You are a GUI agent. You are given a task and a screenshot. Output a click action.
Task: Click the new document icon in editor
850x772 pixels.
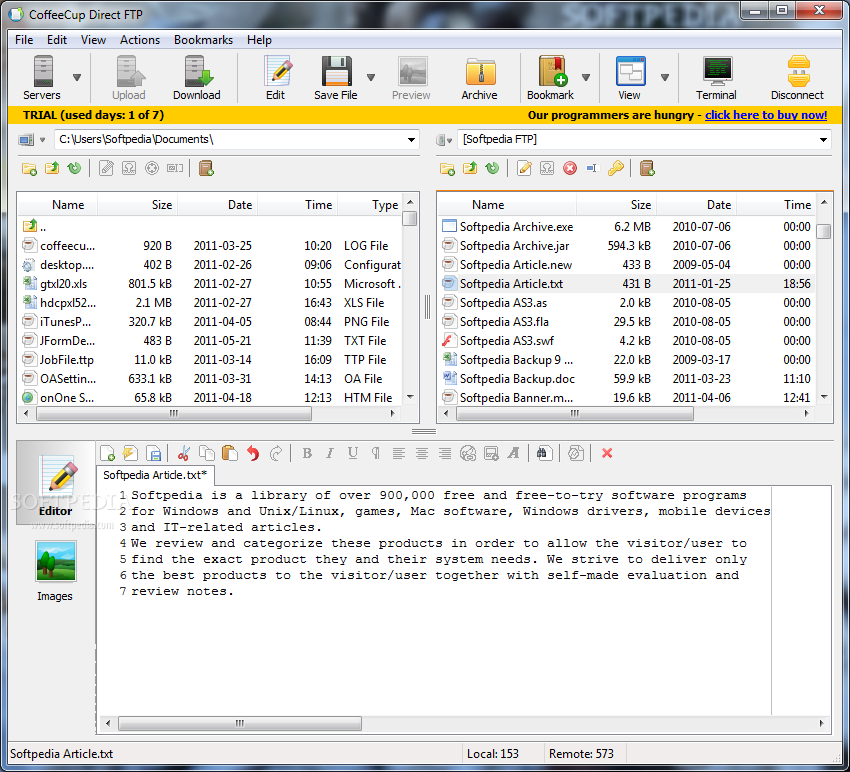(x=107, y=453)
